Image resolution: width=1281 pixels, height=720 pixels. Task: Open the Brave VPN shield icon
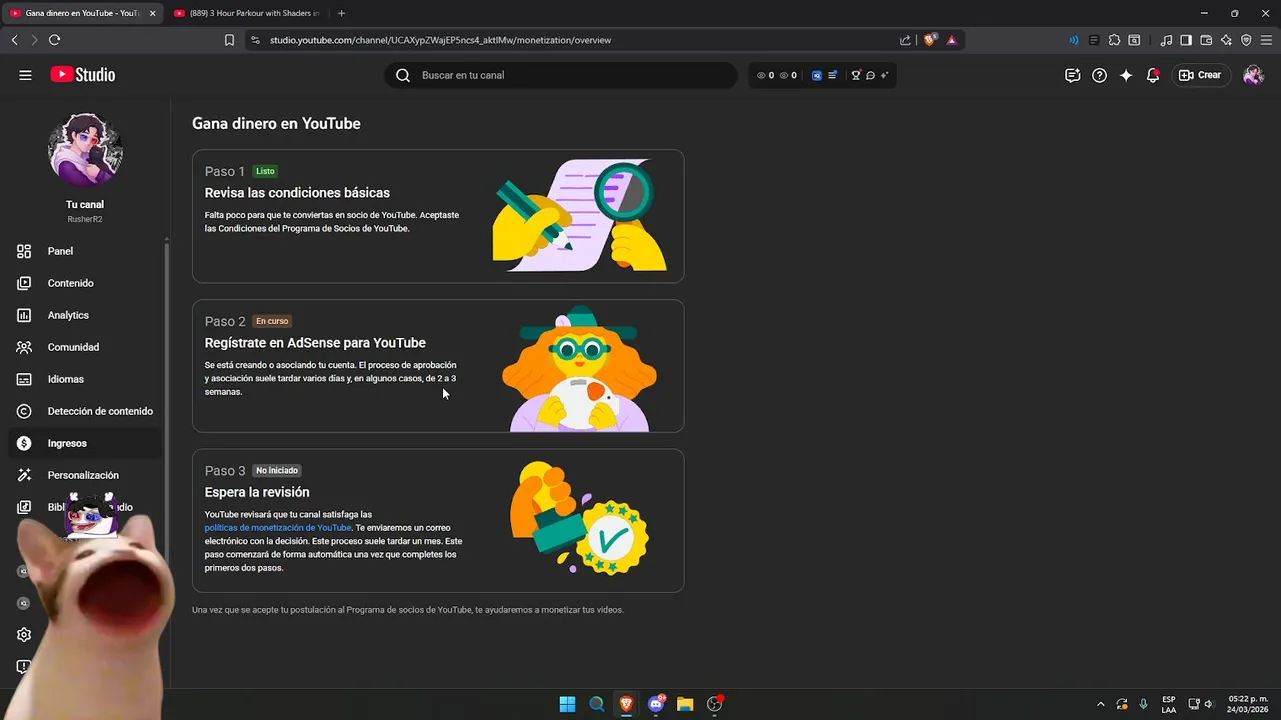tap(1246, 40)
